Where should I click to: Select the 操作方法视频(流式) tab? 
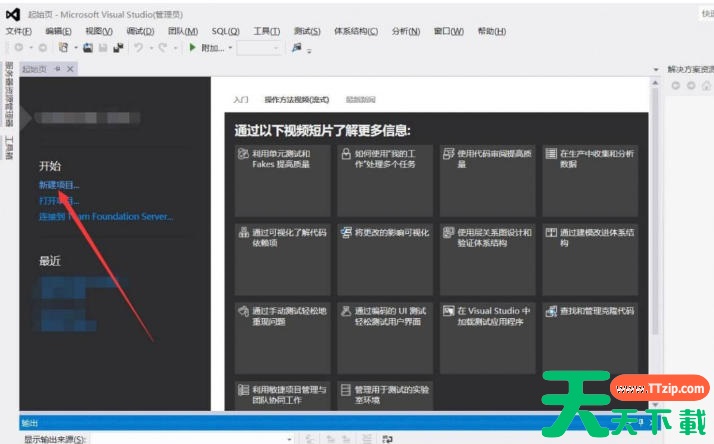pyautogui.click(x=296, y=99)
